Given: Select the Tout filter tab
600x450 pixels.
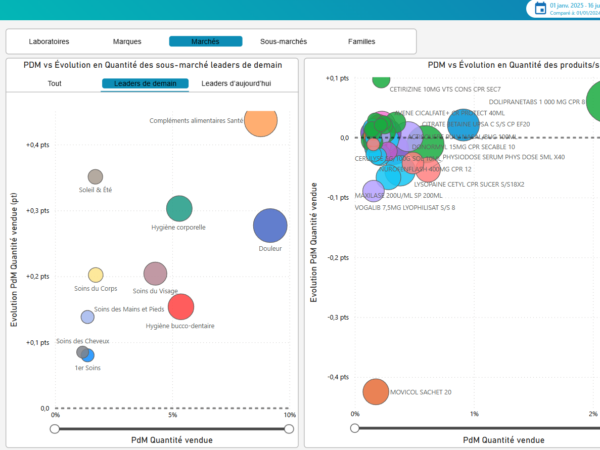Looking at the screenshot, I should [54, 83].
